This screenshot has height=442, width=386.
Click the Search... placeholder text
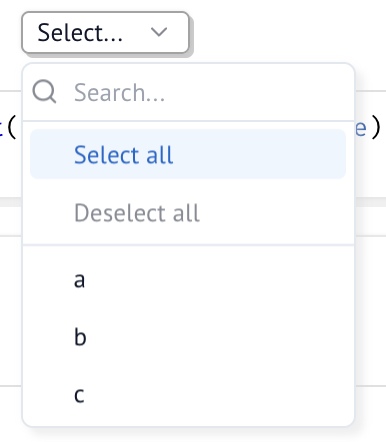(x=119, y=92)
